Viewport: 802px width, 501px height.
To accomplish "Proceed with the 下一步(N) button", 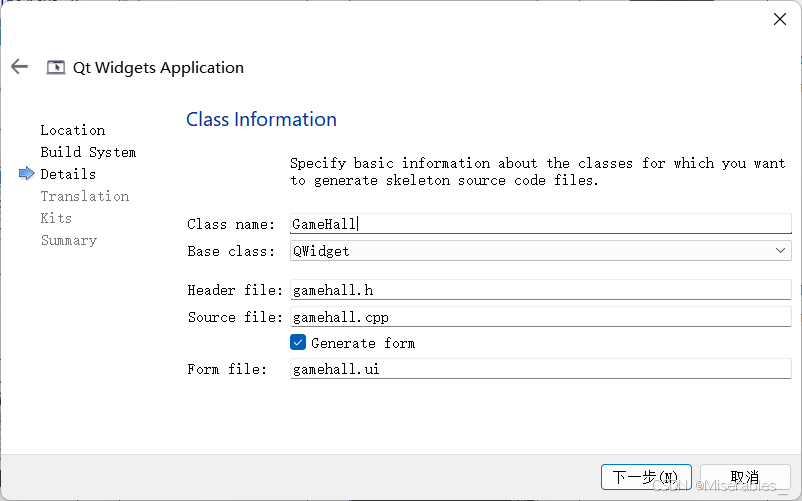I will [646, 477].
